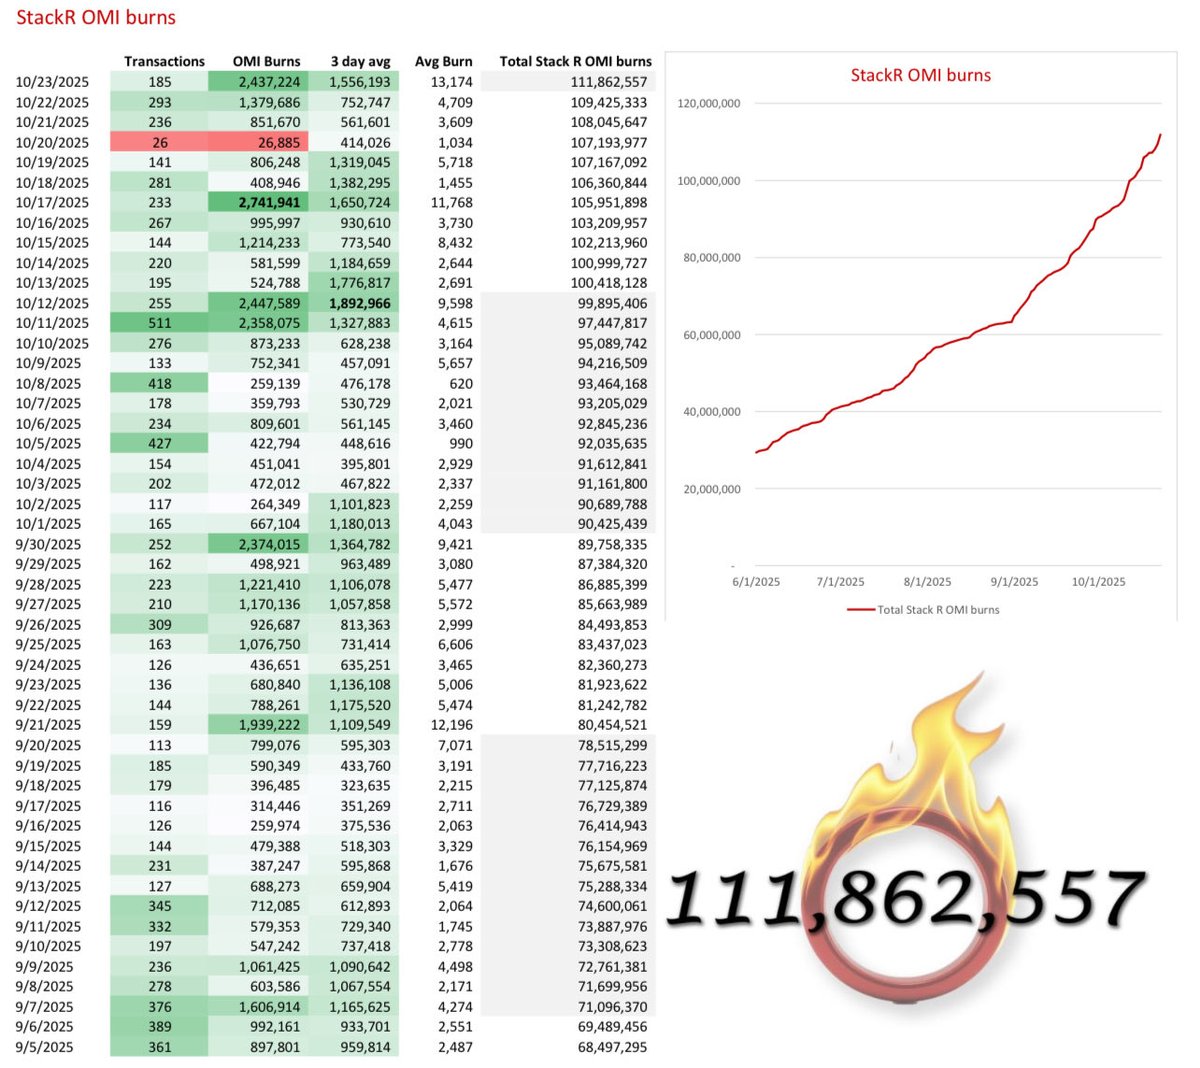Screen dimensions: 1200x1068
Task: Select the x-axis label 6/1/2025
Action: [x=756, y=582]
